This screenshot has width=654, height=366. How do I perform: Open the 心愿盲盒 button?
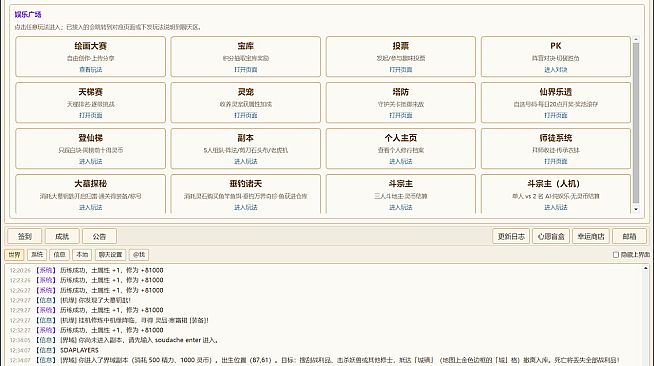(551, 236)
